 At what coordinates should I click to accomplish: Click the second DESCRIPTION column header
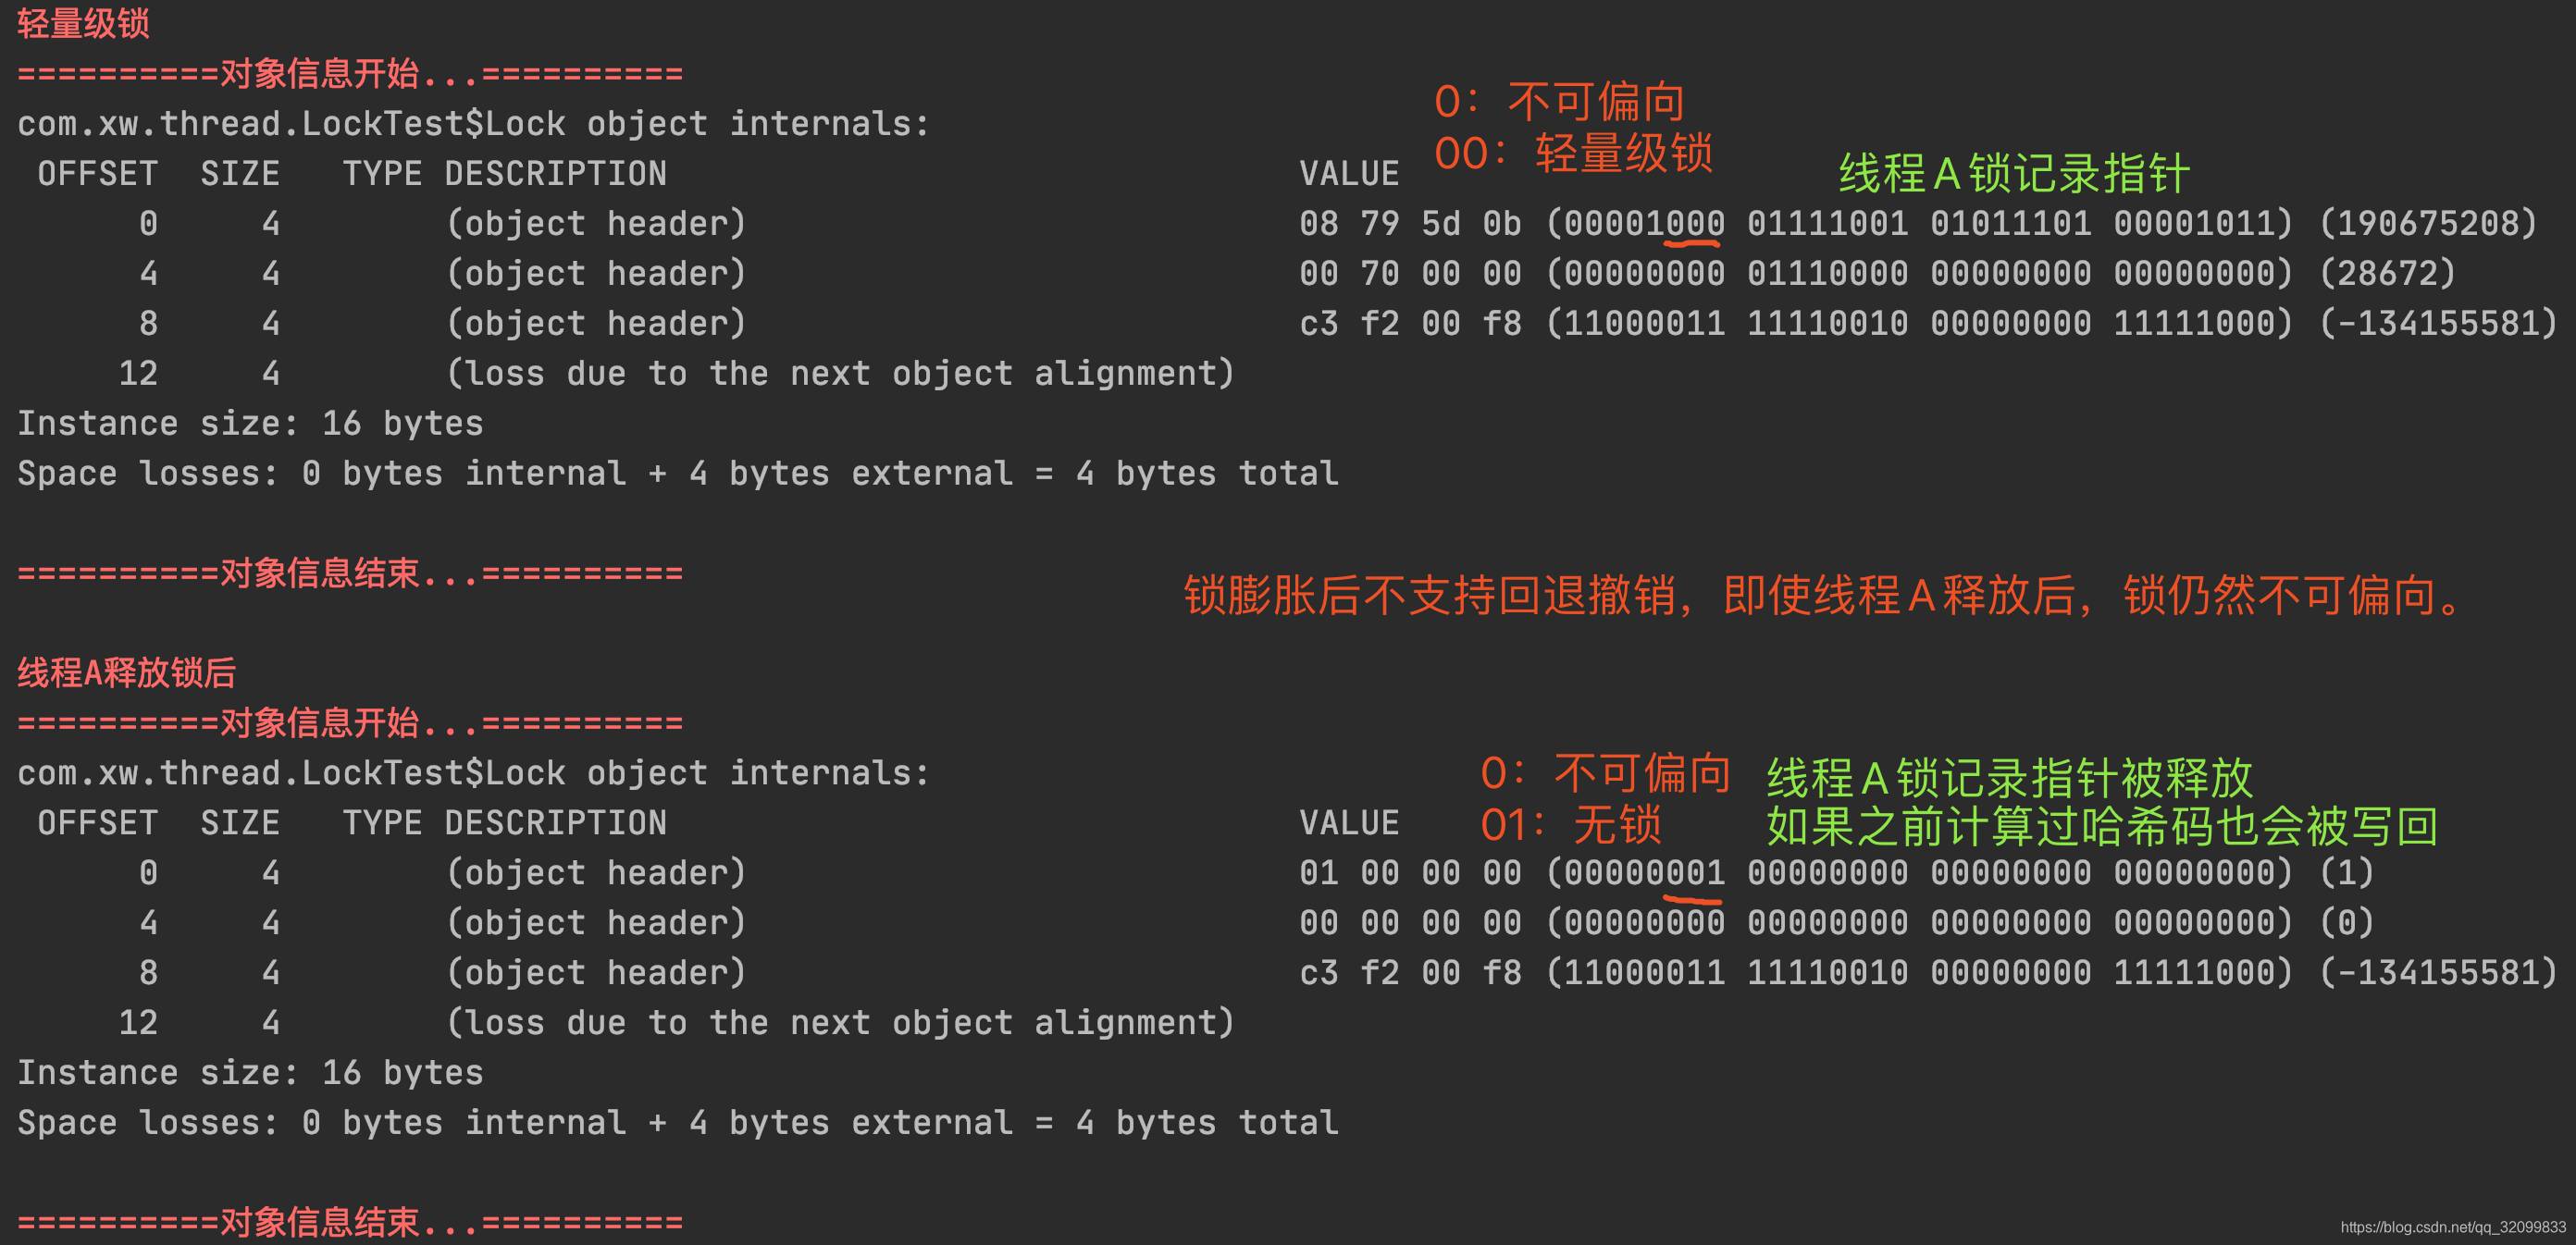(x=555, y=823)
